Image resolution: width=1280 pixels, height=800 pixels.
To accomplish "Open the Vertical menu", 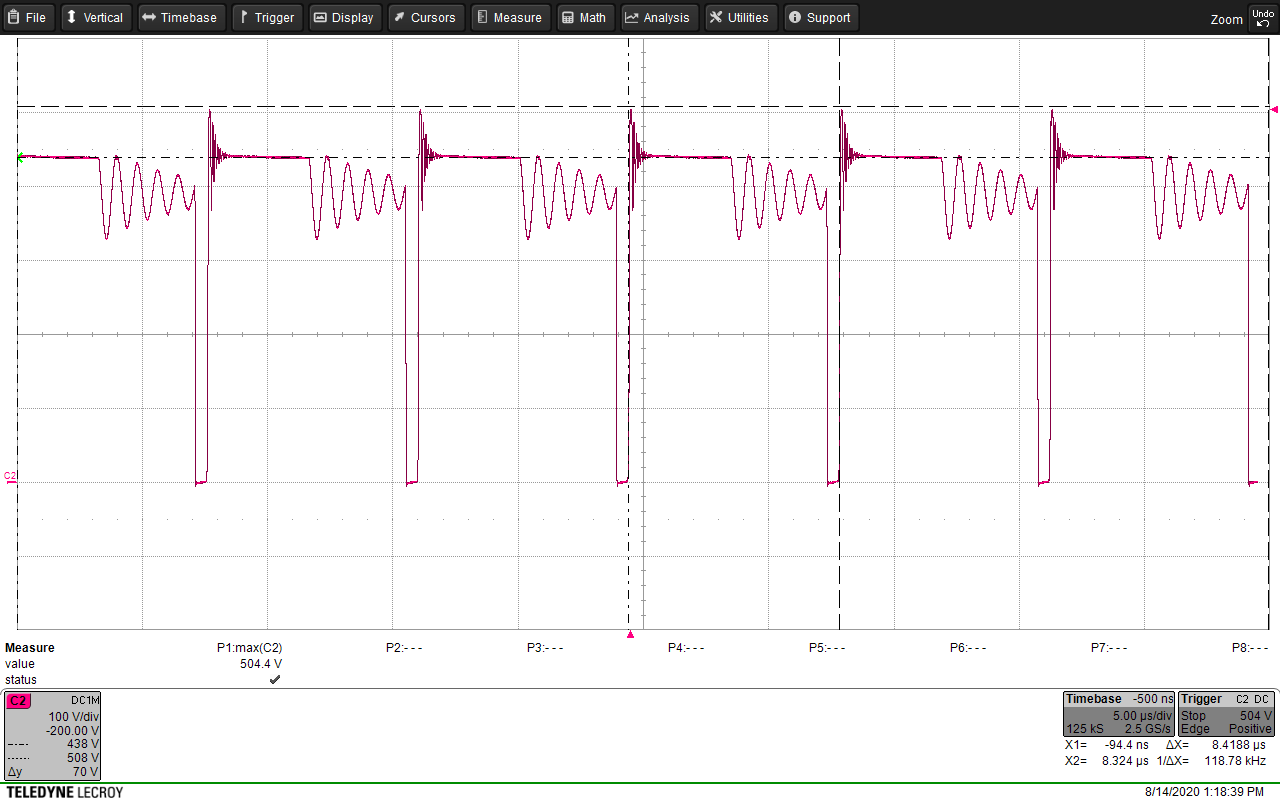I will 94,17.
